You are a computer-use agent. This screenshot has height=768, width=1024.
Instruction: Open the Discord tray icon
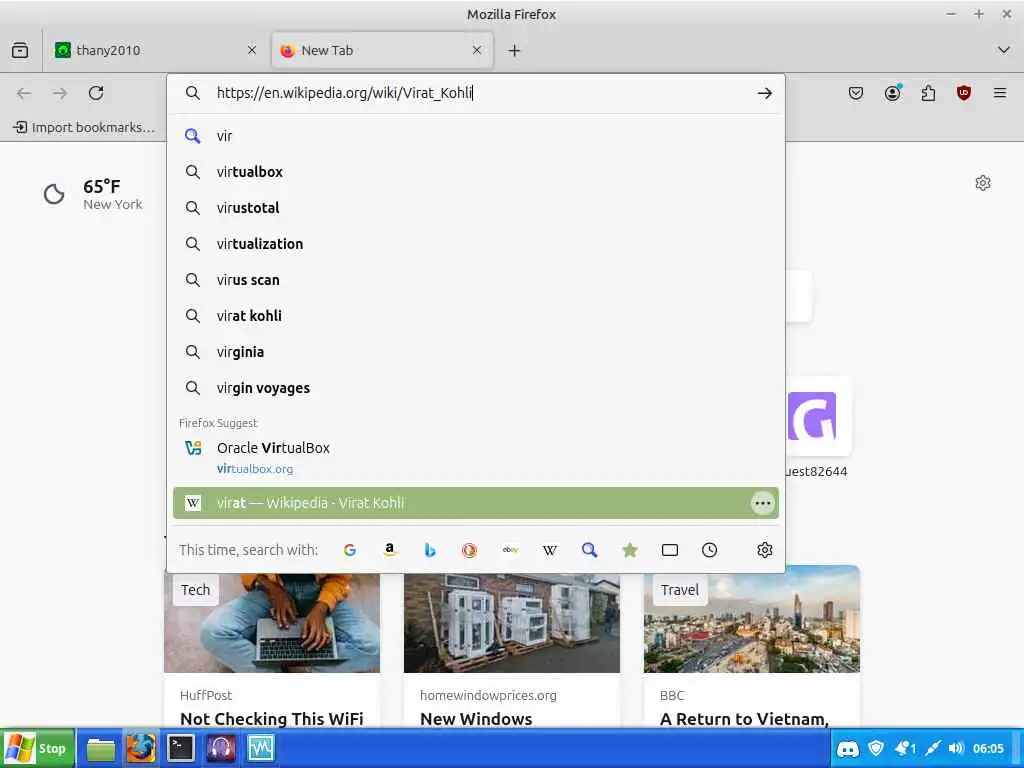pos(848,749)
